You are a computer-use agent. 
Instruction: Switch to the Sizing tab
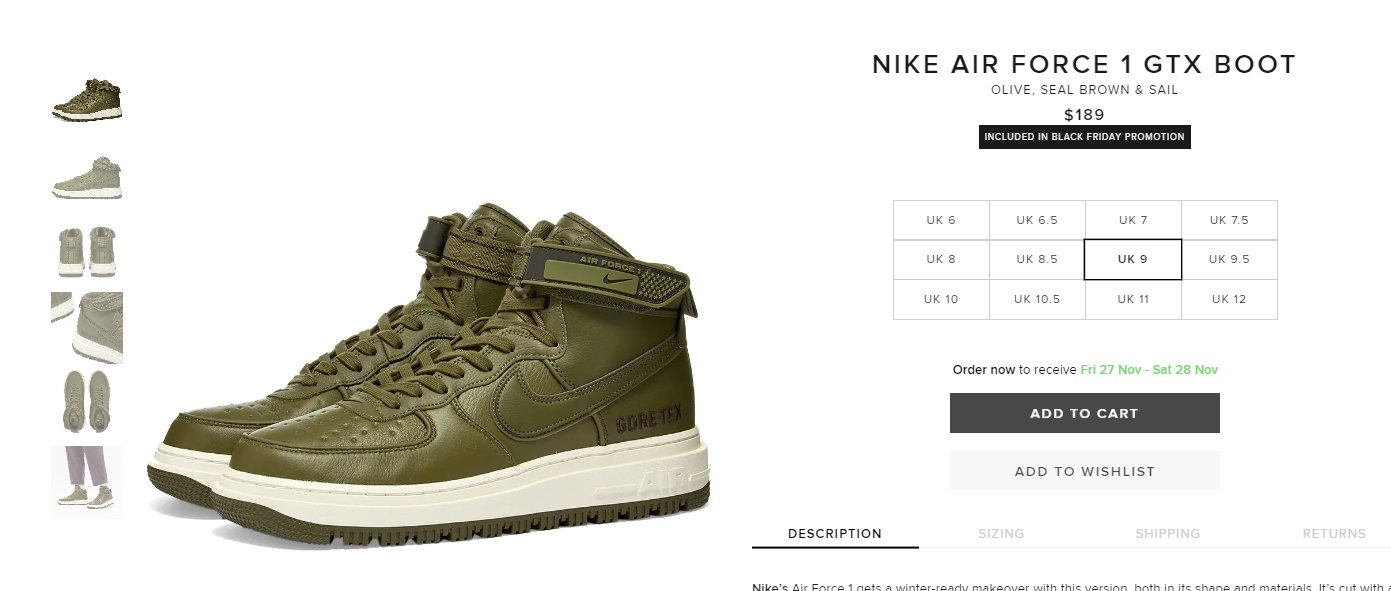tap(1001, 534)
